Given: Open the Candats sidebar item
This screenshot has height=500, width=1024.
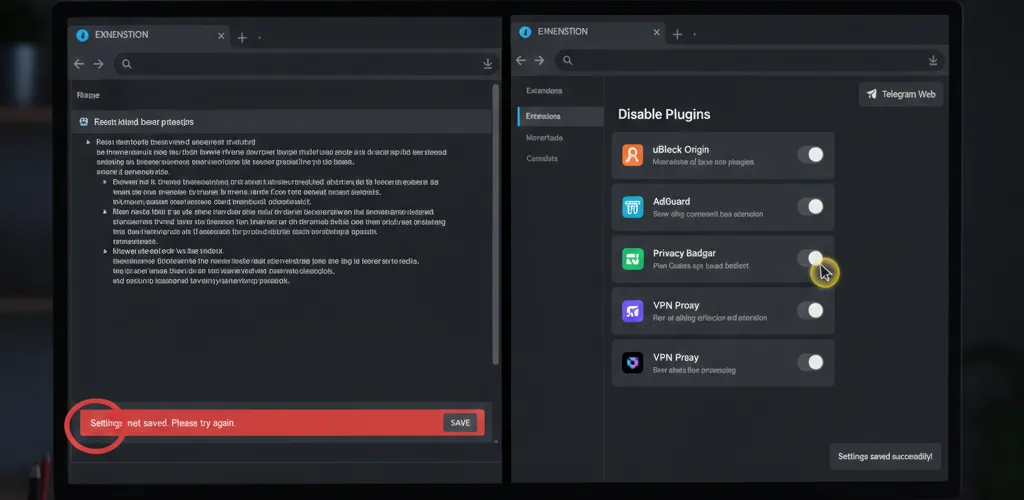Looking at the screenshot, I should [x=542, y=159].
